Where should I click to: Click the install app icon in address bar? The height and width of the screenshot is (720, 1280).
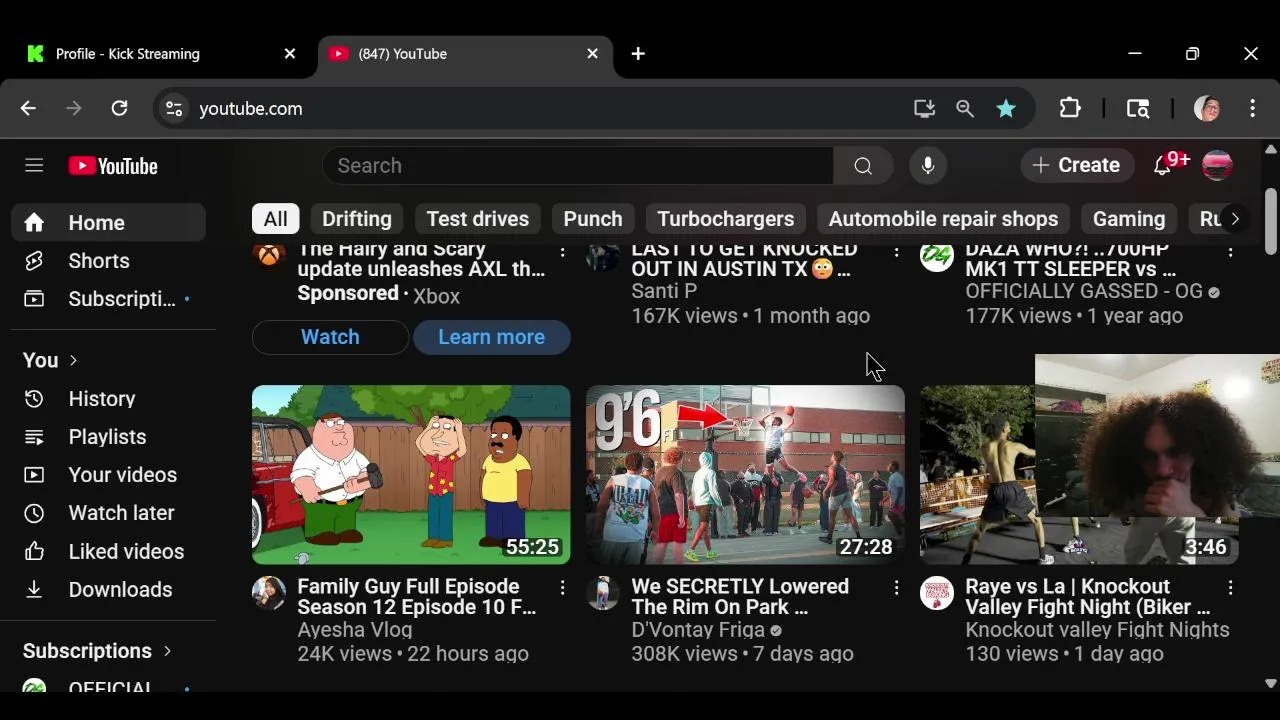(924, 108)
